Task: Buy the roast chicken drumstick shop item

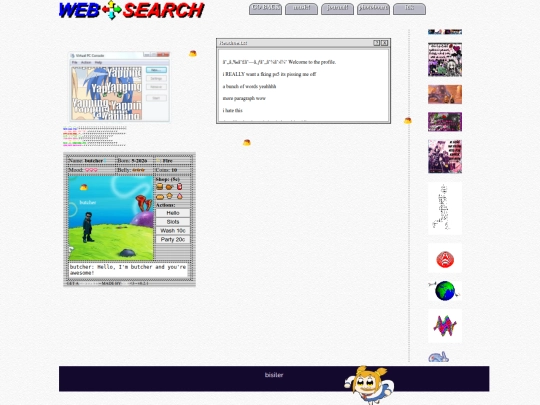Action: (x=169, y=187)
